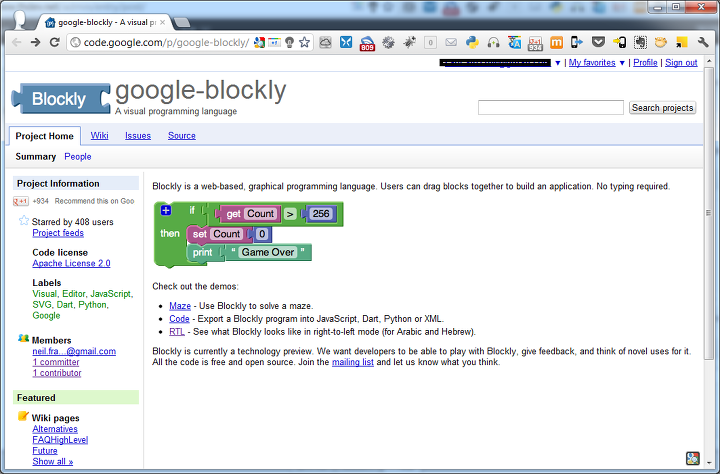Bookmark the page with the star icon

pyautogui.click(x=304, y=43)
